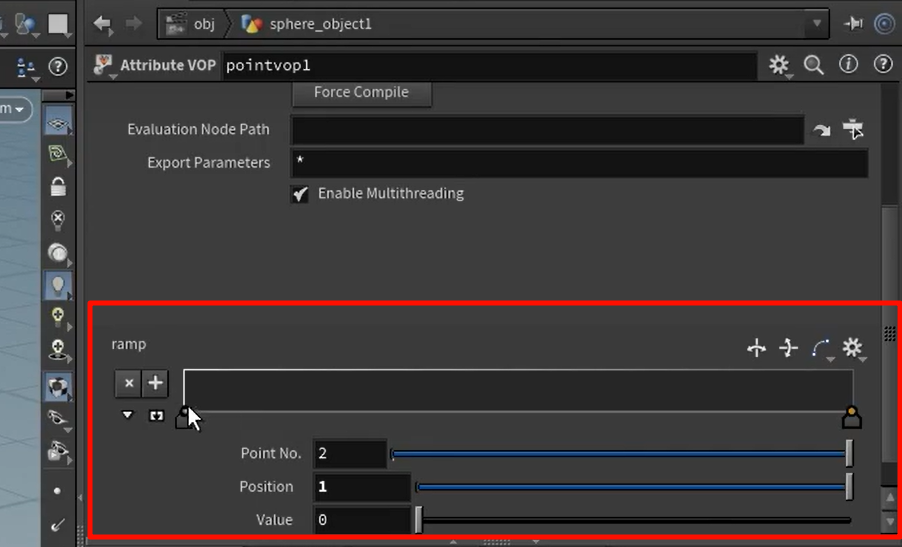The width and height of the screenshot is (902, 547).
Task: Toggle Enable Multithreading checkbox
Action: point(300,194)
